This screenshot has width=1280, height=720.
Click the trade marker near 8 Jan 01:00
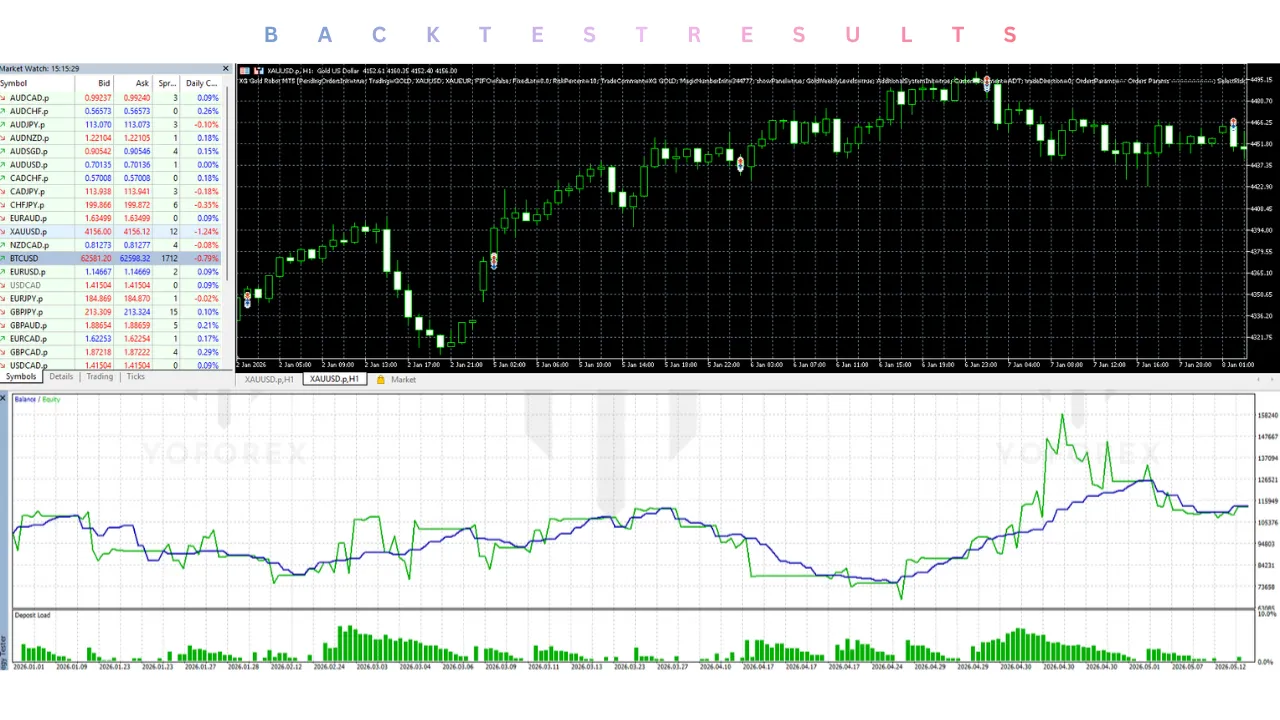tap(1233, 124)
